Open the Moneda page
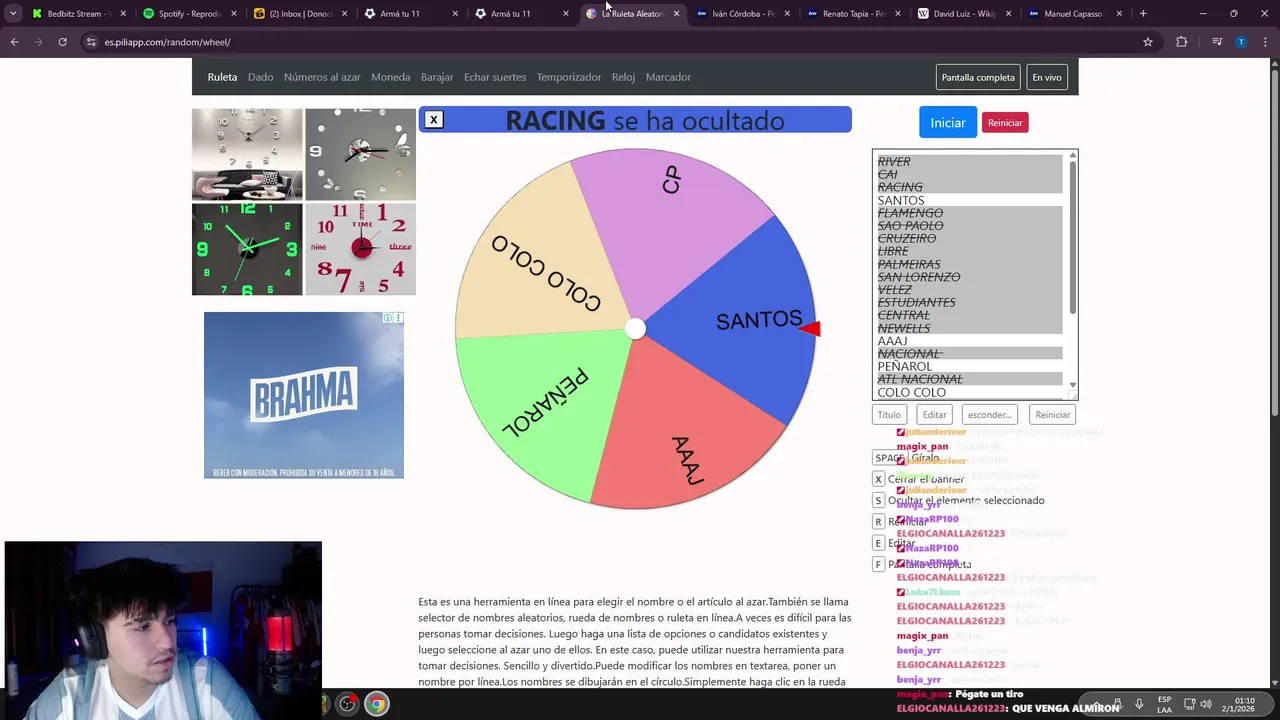The width and height of the screenshot is (1280, 720). (390, 77)
